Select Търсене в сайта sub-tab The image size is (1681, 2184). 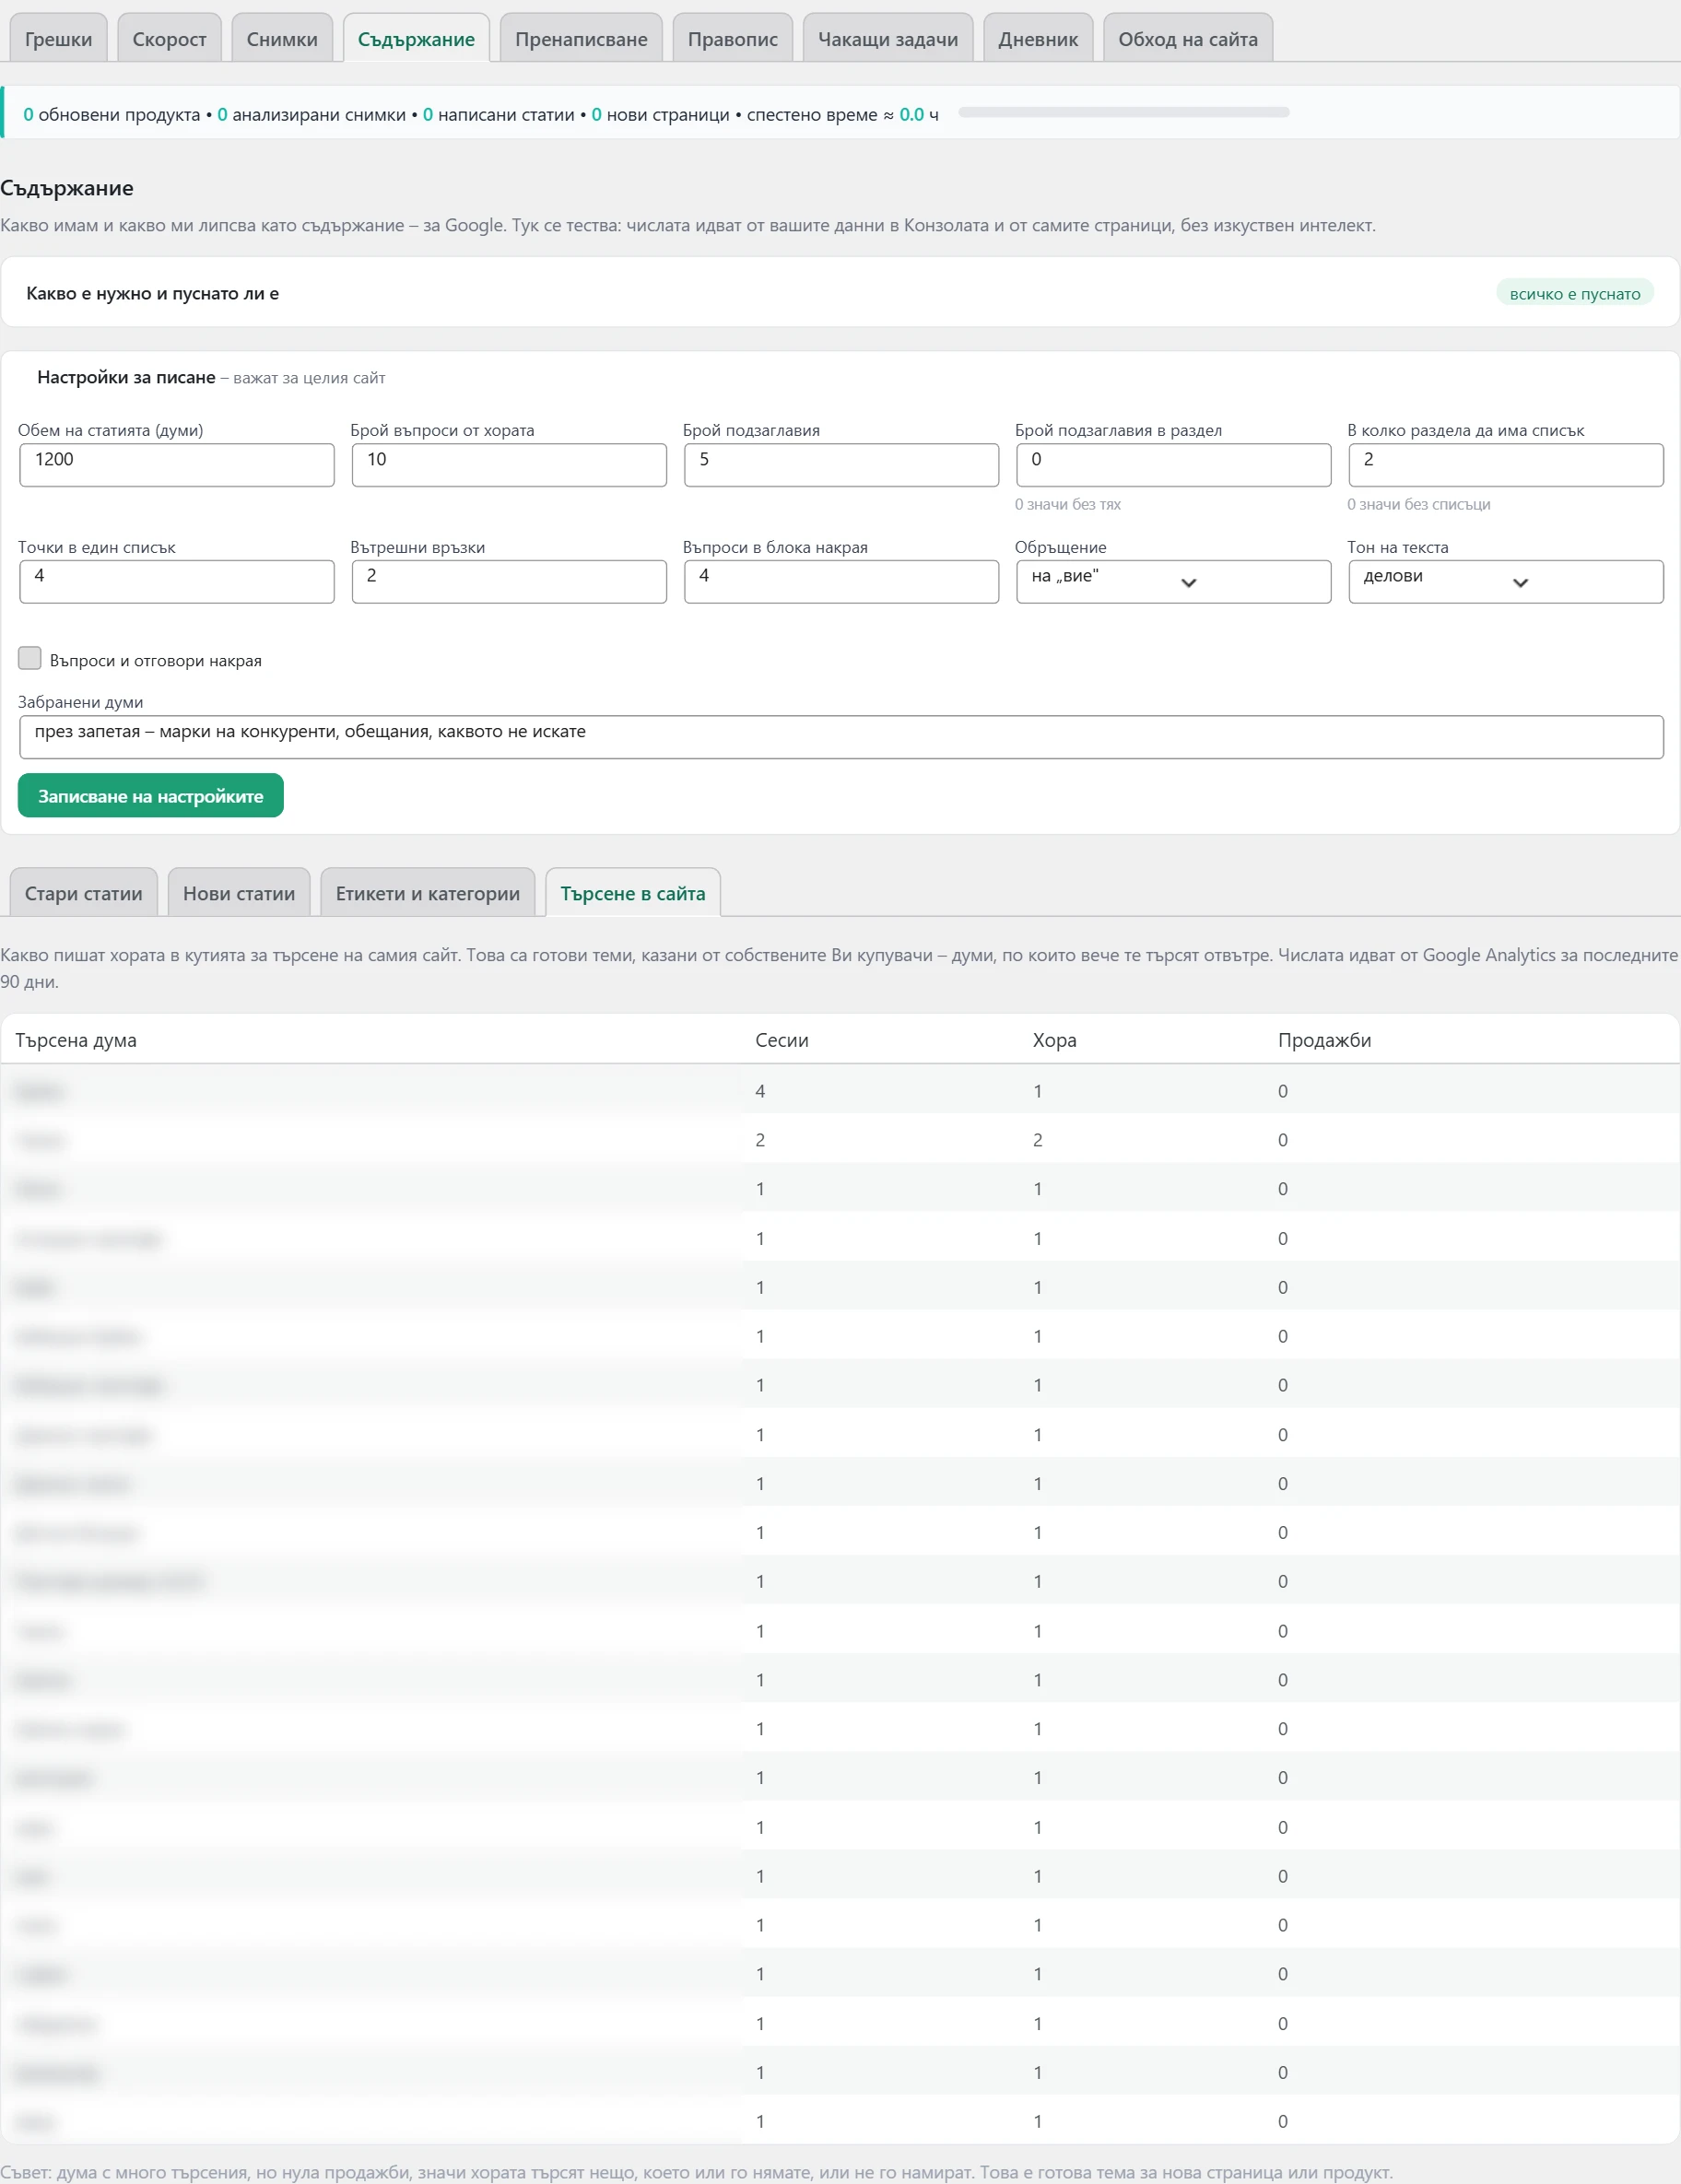[x=633, y=892]
